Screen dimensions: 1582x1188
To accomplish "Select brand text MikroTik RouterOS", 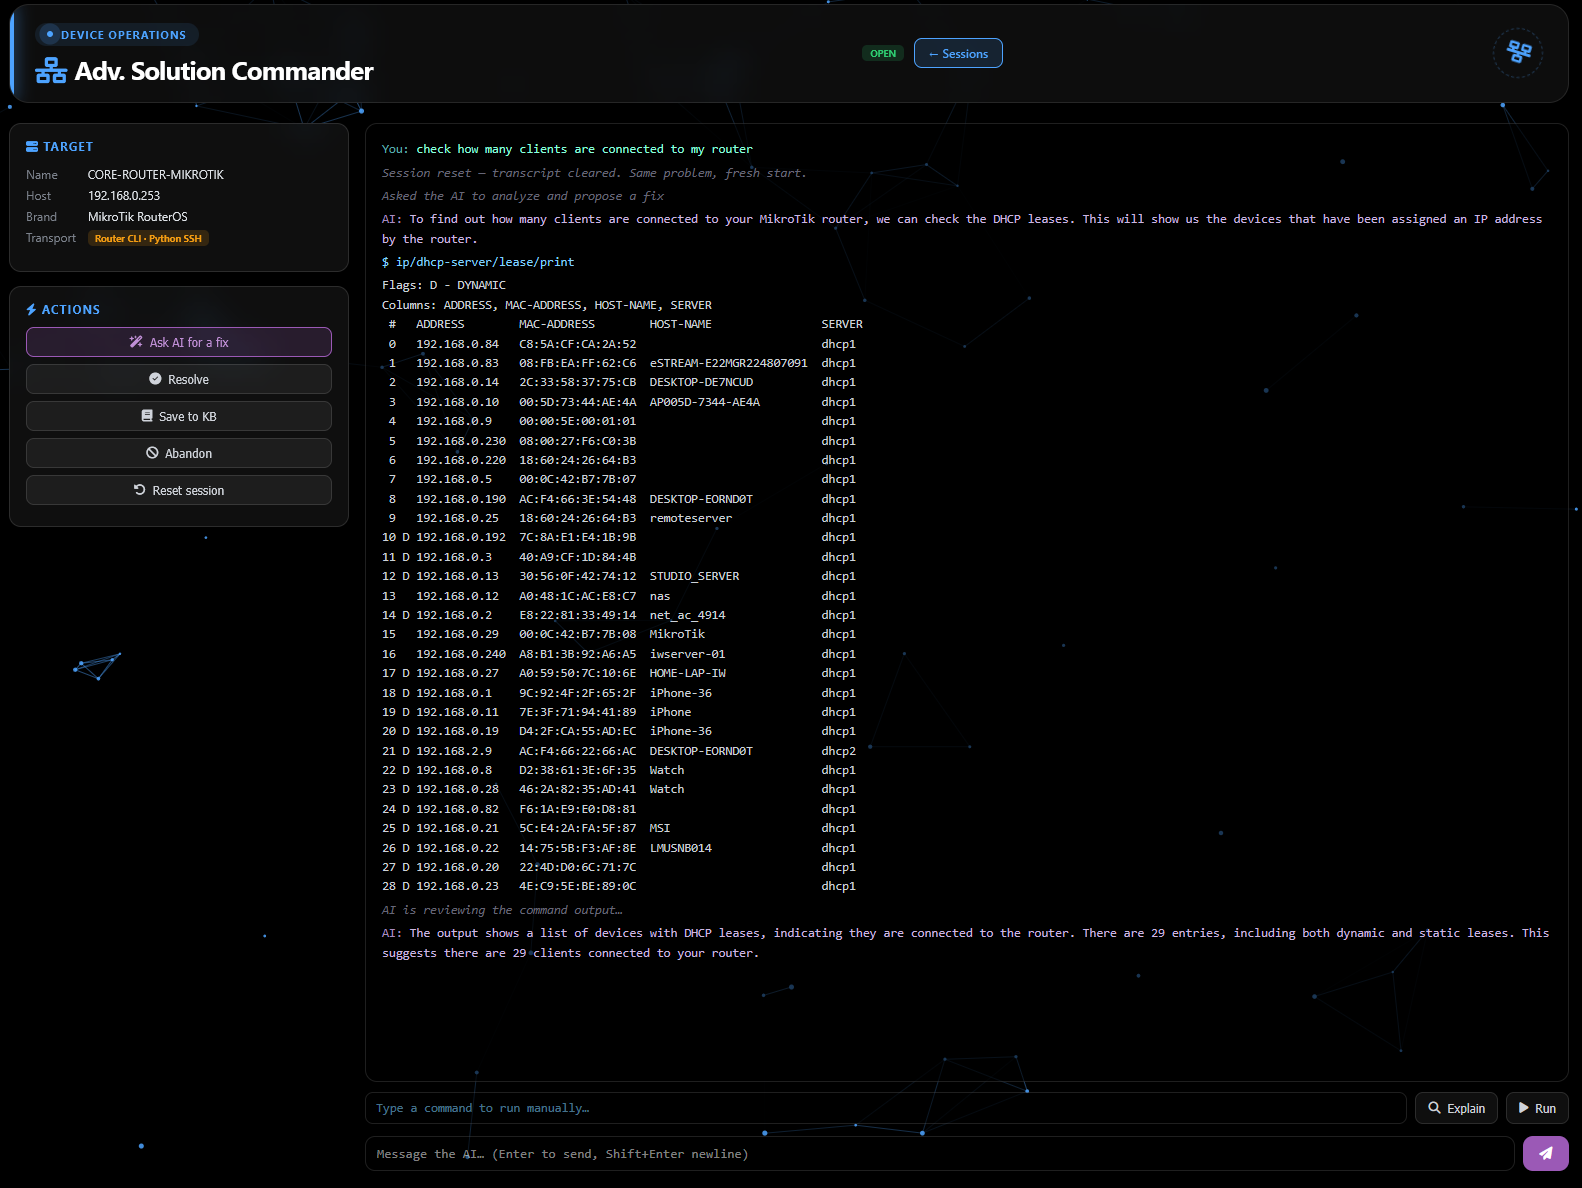I will pyautogui.click(x=138, y=217).
